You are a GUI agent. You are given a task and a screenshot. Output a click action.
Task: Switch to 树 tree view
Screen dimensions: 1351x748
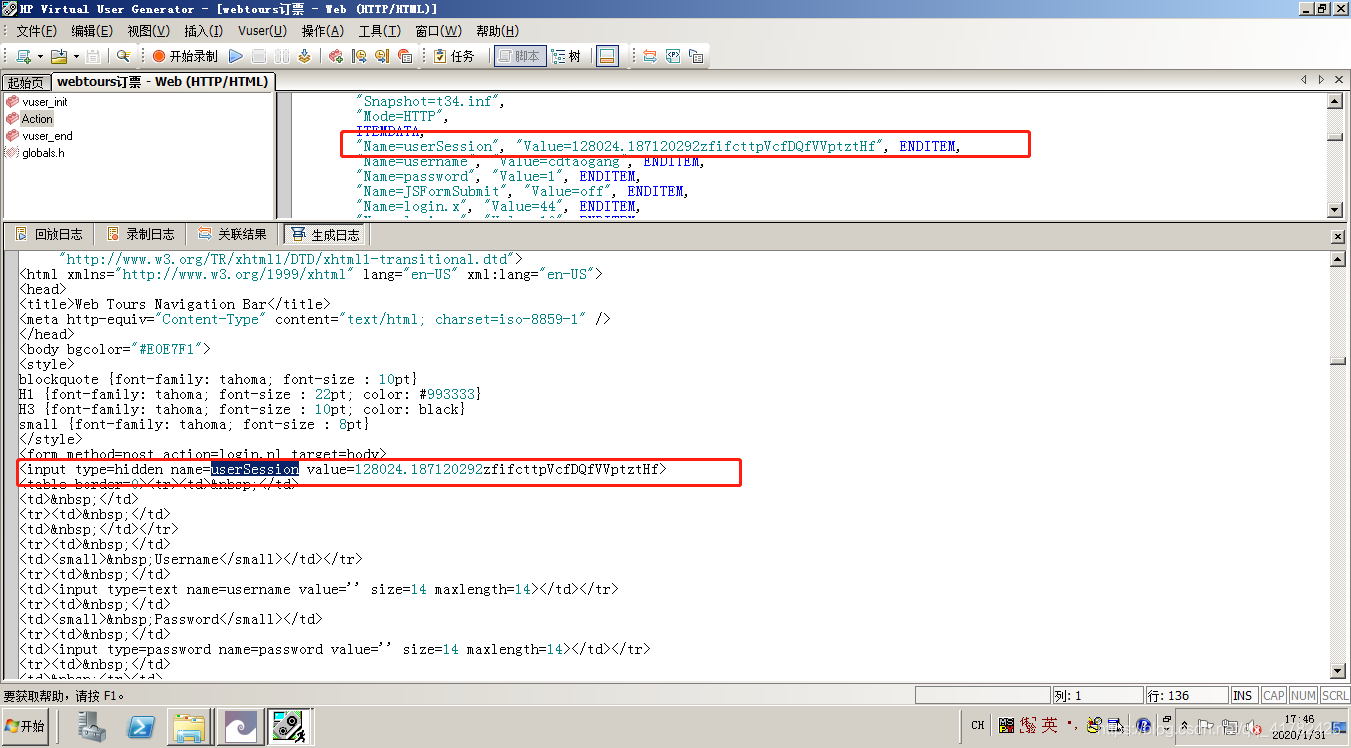567,56
